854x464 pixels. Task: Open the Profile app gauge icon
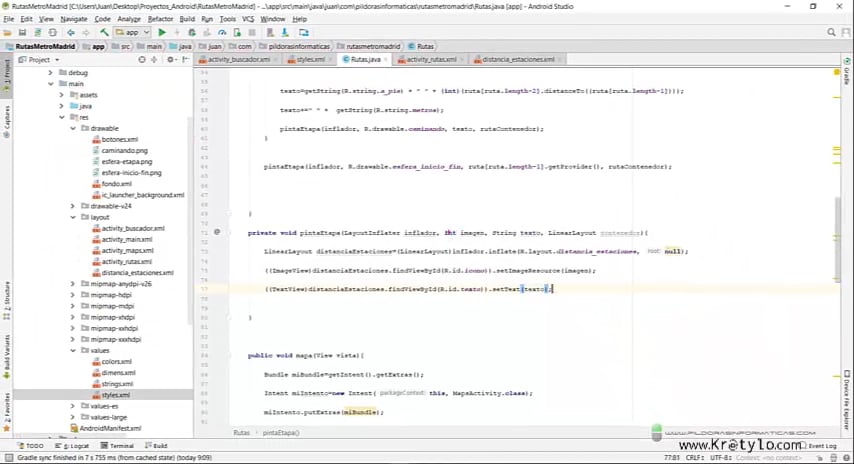(222, 33)
